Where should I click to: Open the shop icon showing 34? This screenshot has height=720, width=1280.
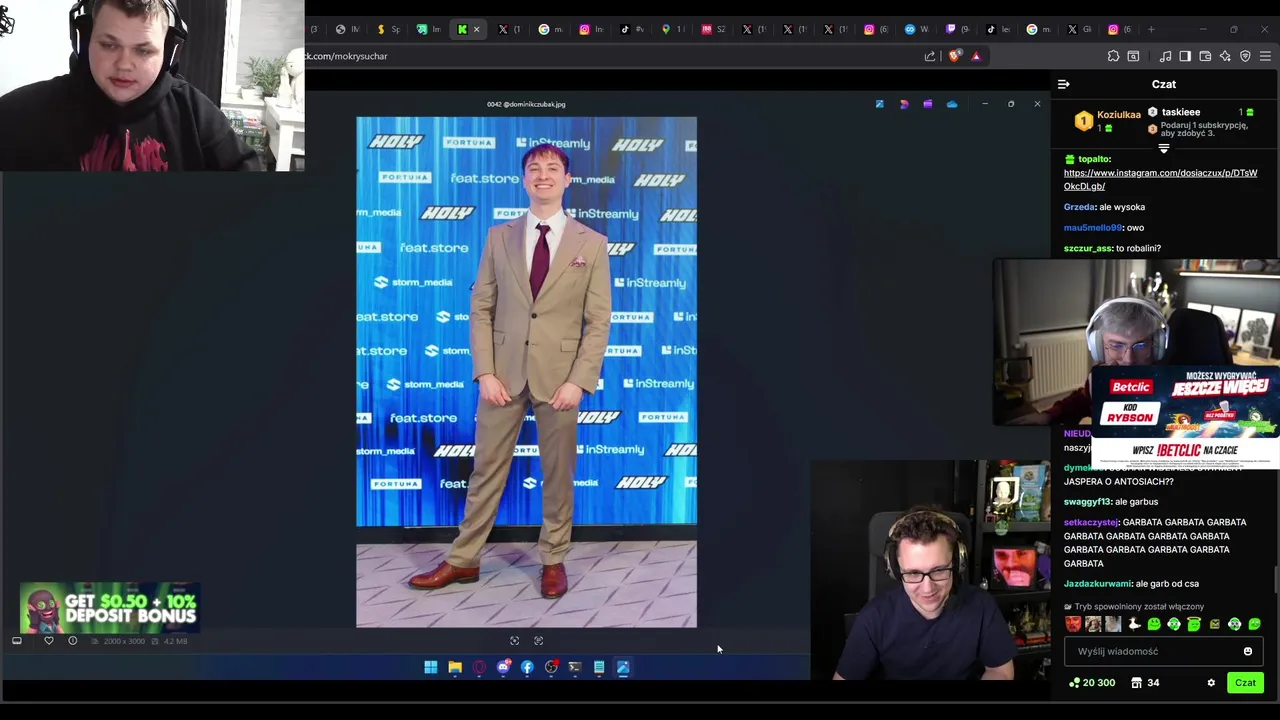click(1145, 683)
